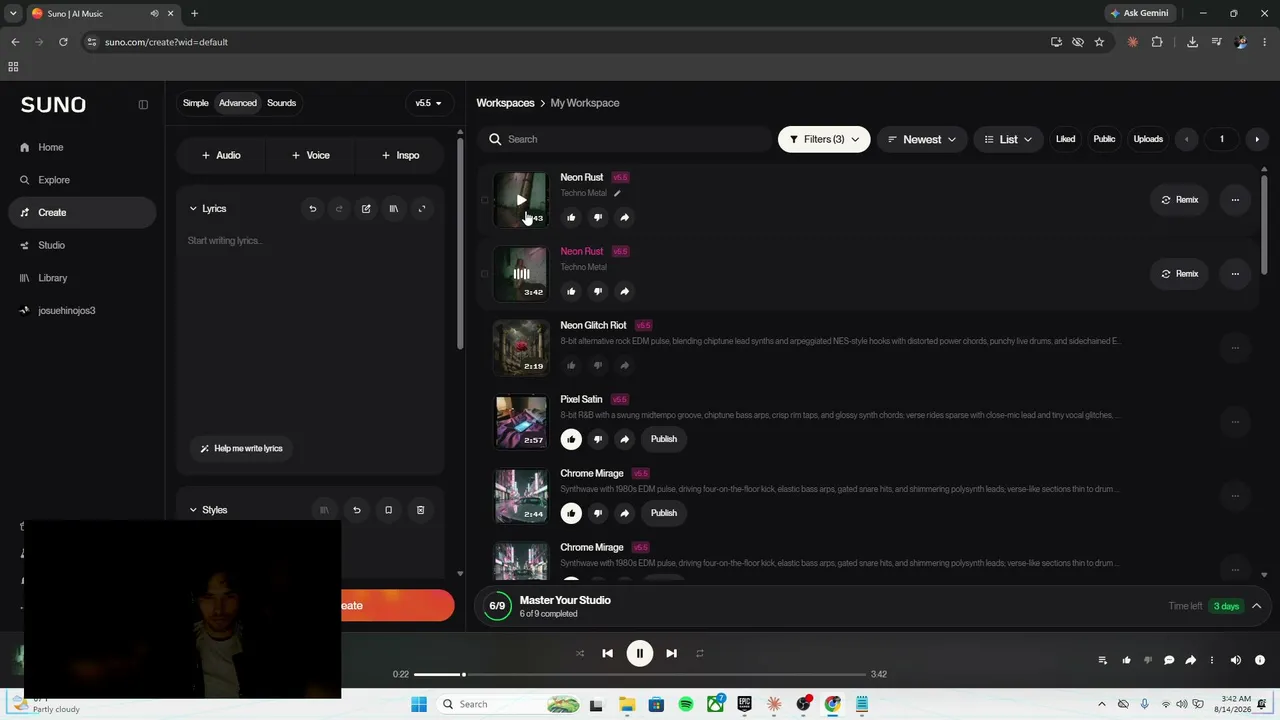Screen dimensions: 1280x720
Task: Skip to the previous track
Action: (607, 653)
